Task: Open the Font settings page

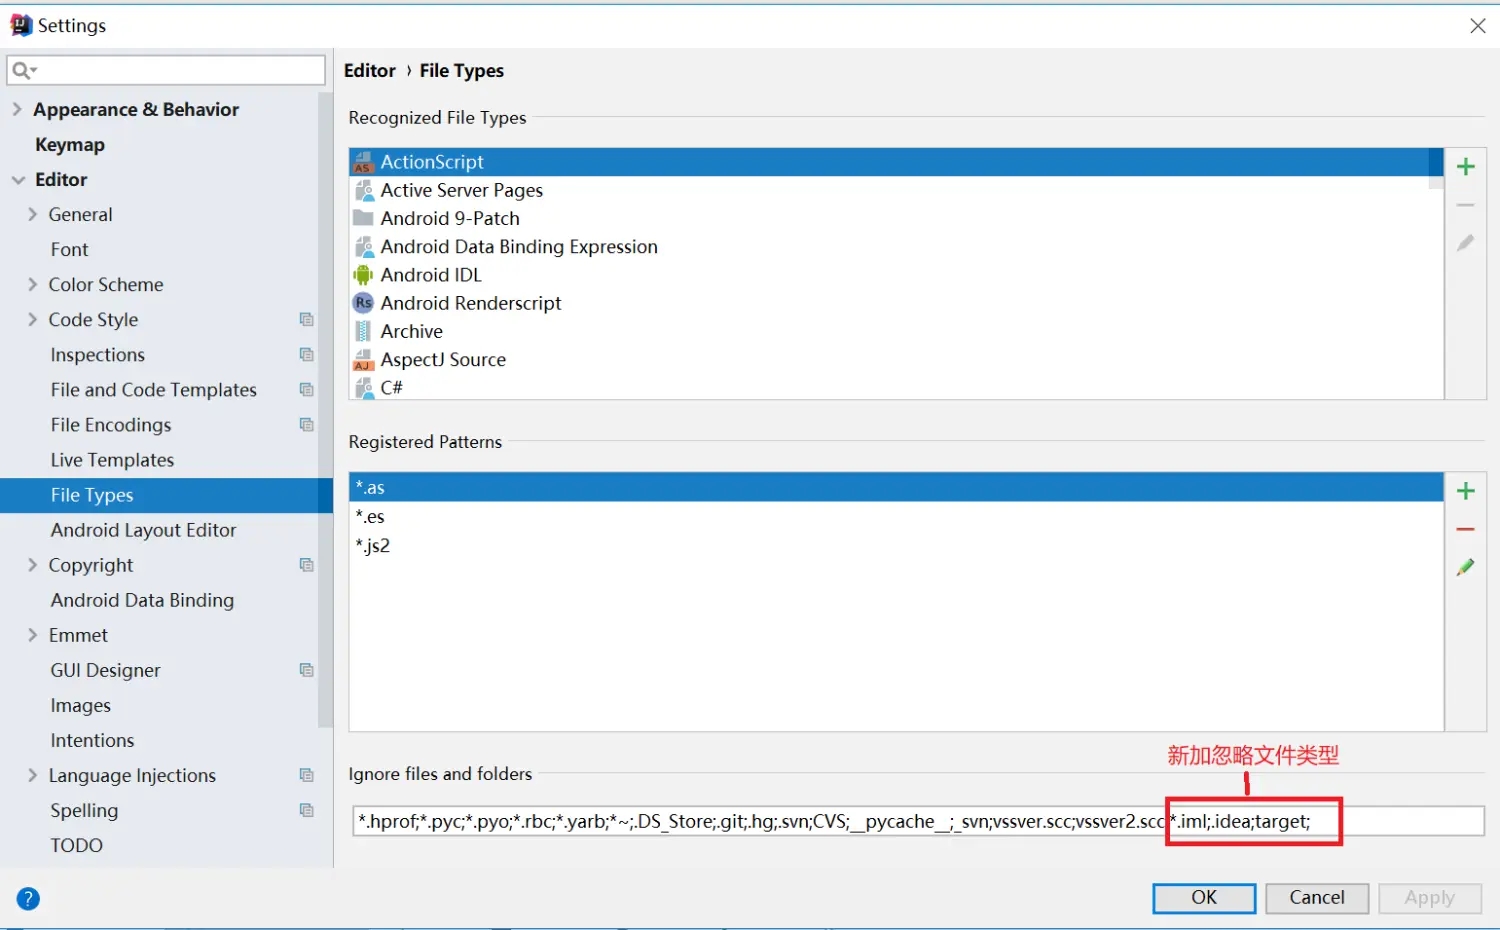Action: click(x=69, y=250)
